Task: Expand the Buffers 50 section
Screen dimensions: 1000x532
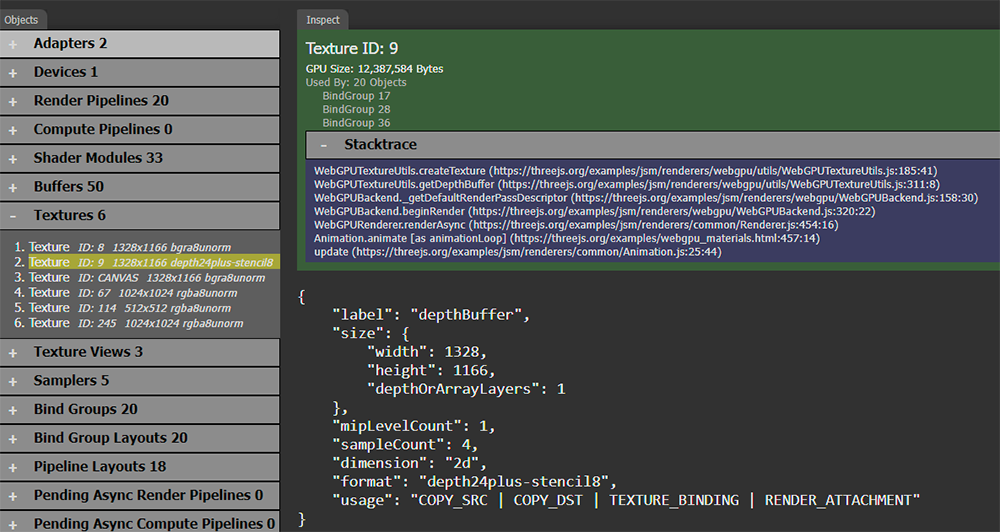Action: point(140,187)
